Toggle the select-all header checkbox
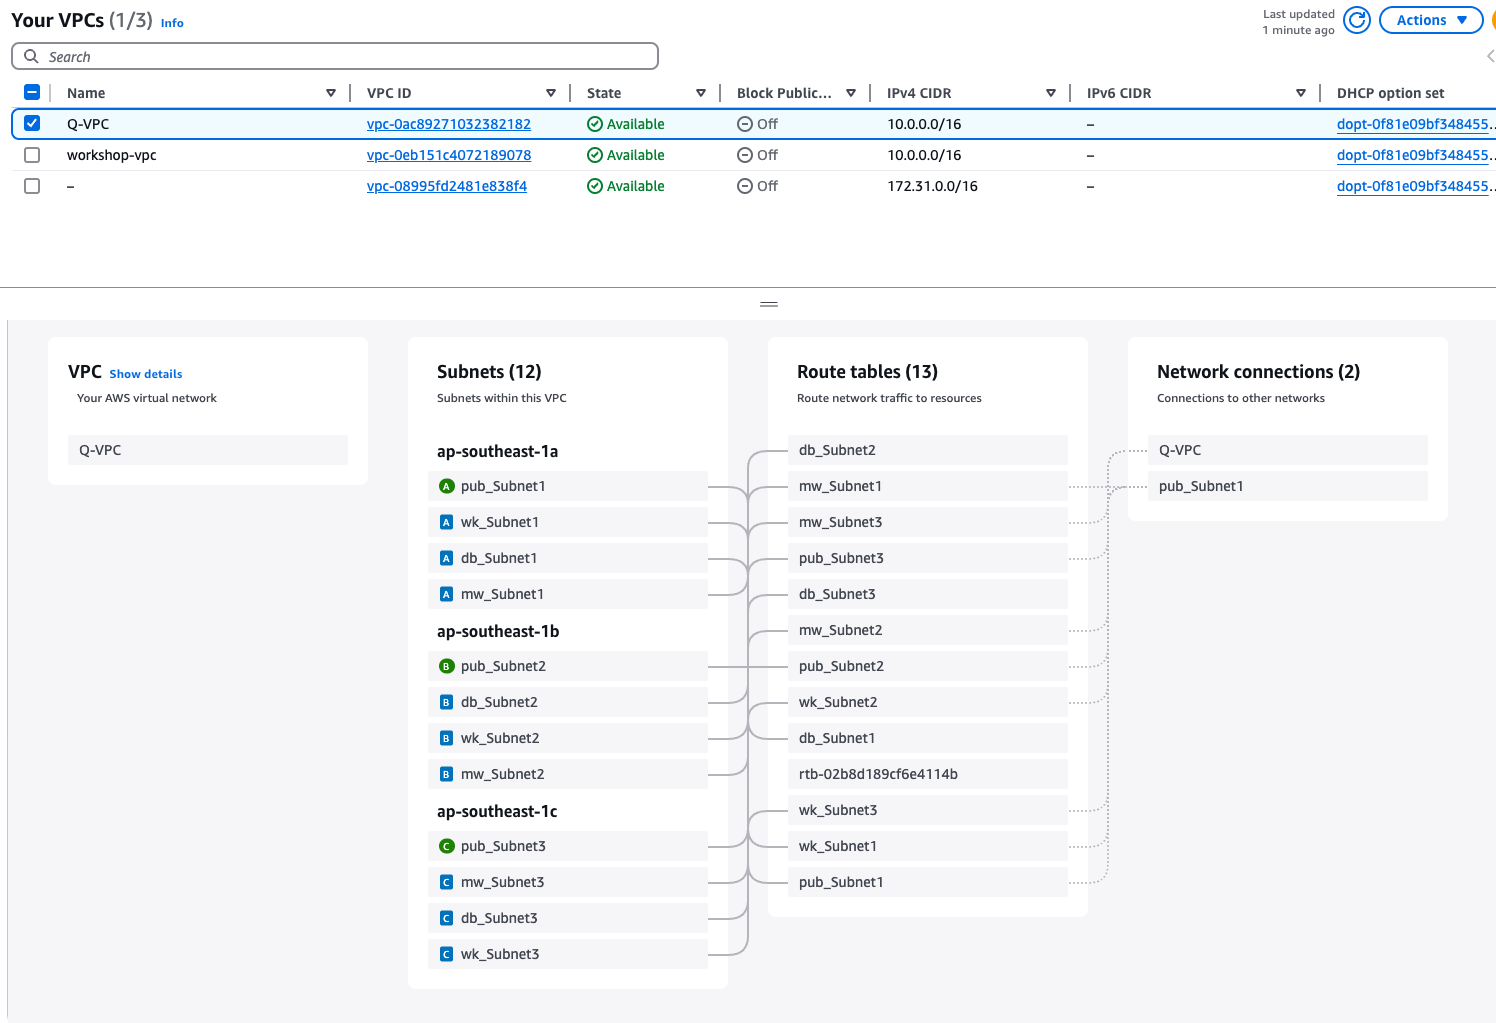This screenshot has width=1496, height=1023. pos(32,93)
